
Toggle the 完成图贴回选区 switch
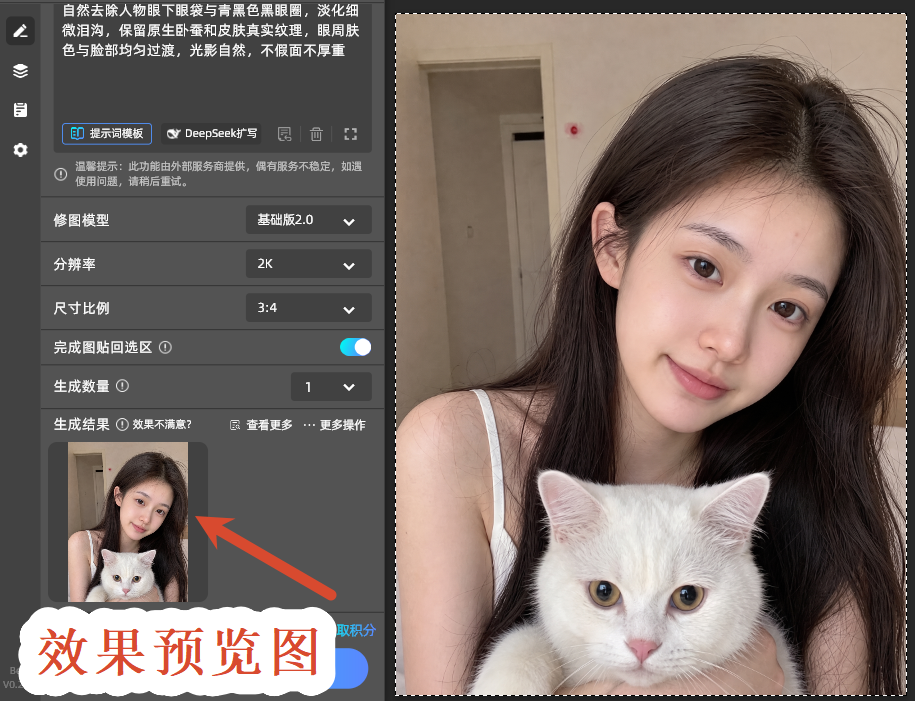click(355, 347)
